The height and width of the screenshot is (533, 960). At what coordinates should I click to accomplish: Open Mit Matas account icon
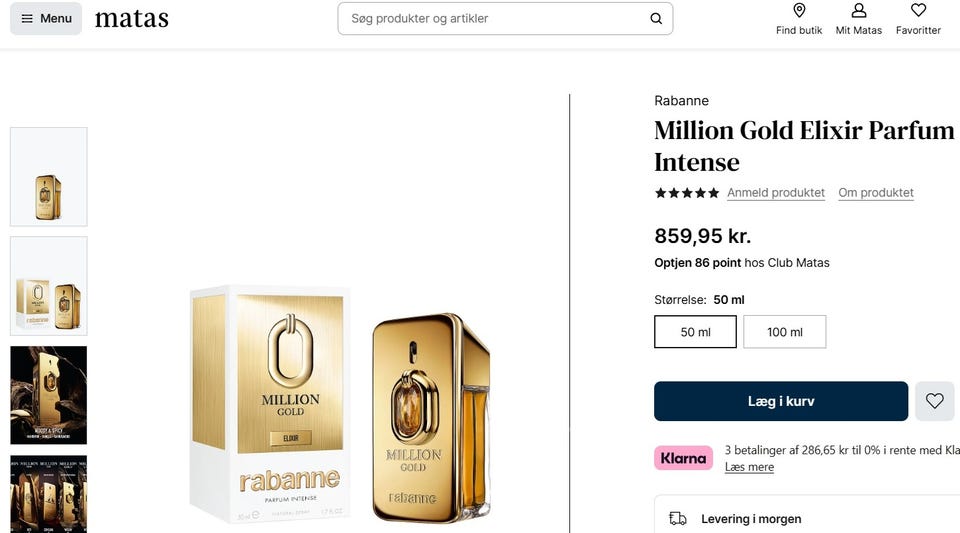click(x=858, y=18)
